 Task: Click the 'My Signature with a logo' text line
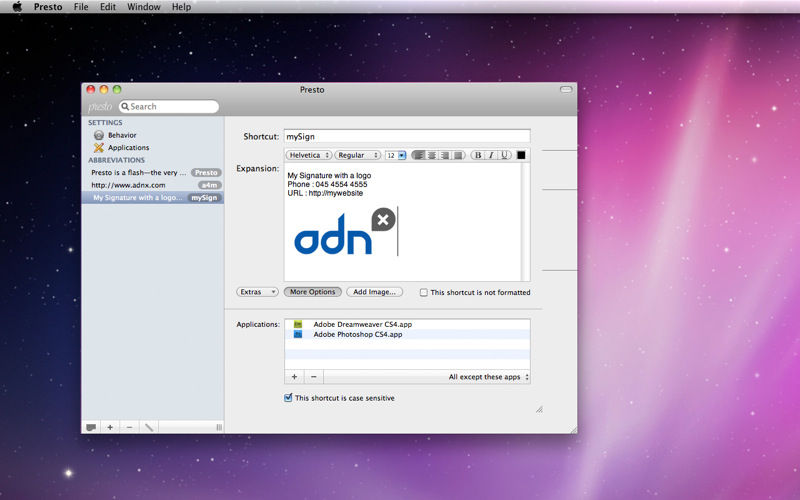[x=329, y=175]
